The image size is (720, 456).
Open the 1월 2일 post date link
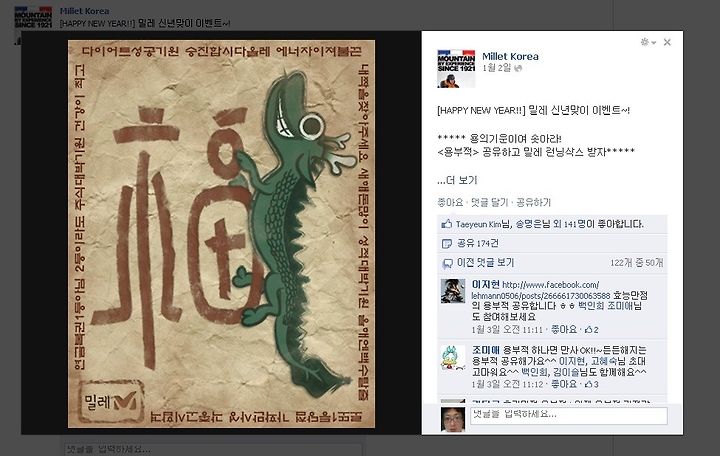point(496,68)
